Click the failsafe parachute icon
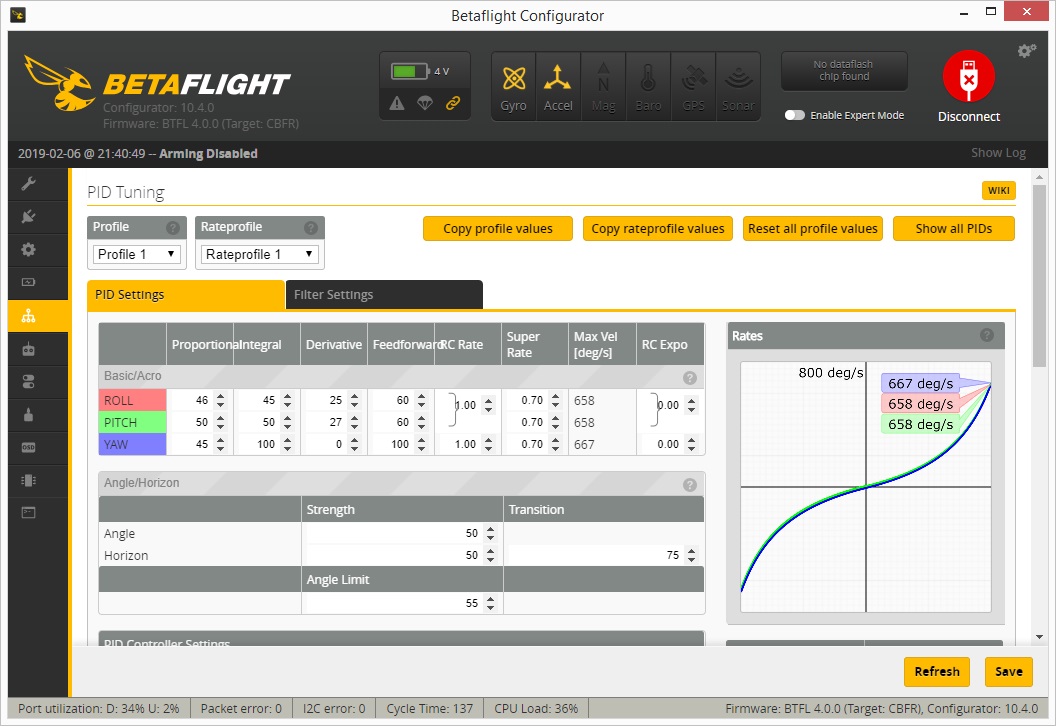Image resolution: width=1056 pixels, height=726 pixels. pyautogui.click(x=425, y=103)
